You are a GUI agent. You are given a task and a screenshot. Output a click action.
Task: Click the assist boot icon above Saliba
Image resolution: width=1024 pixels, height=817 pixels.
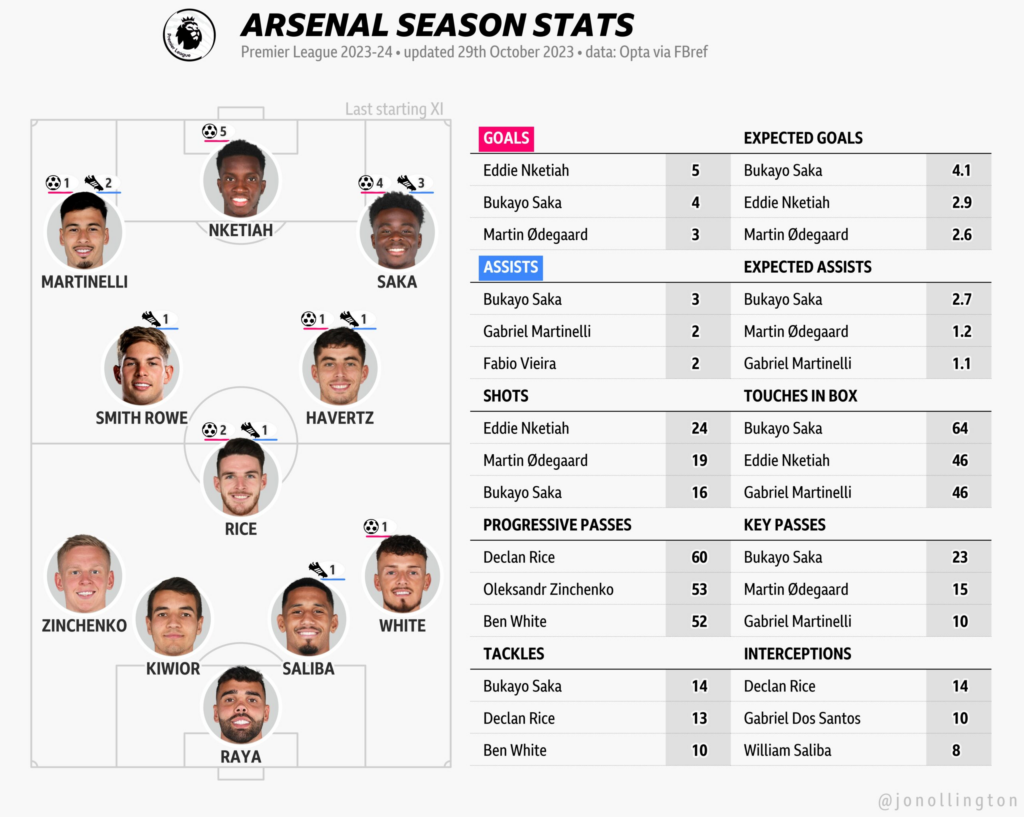click(x=318, y=569)
